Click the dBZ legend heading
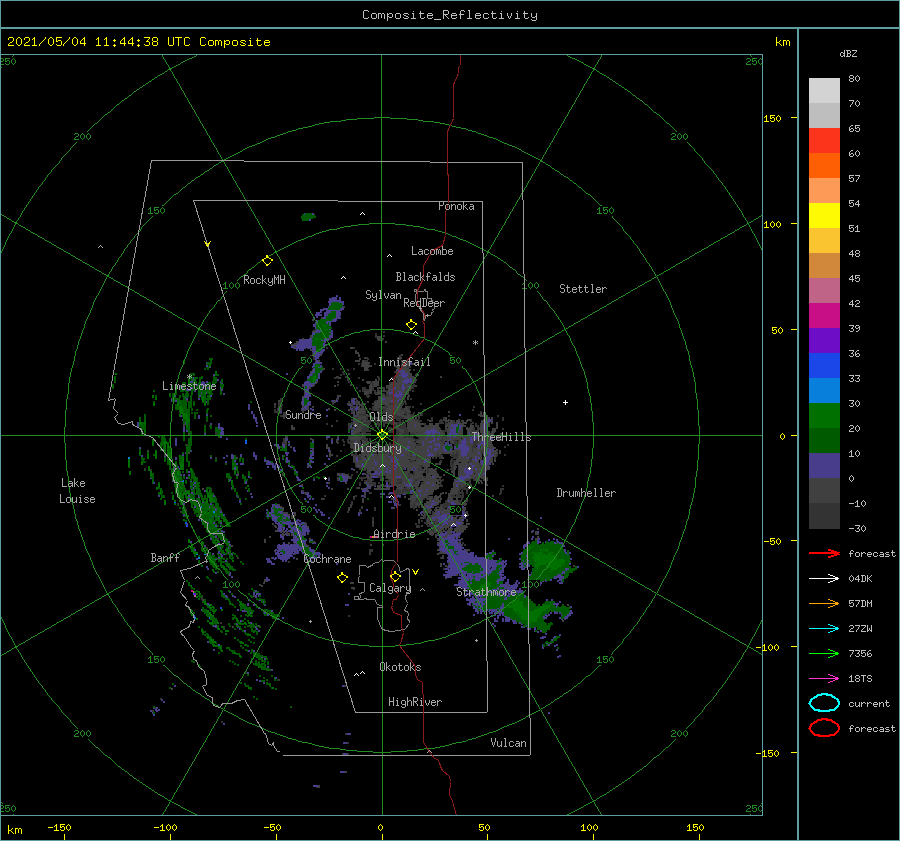The width and height of the screenshot is (900, 841). [x=848, y=53]
